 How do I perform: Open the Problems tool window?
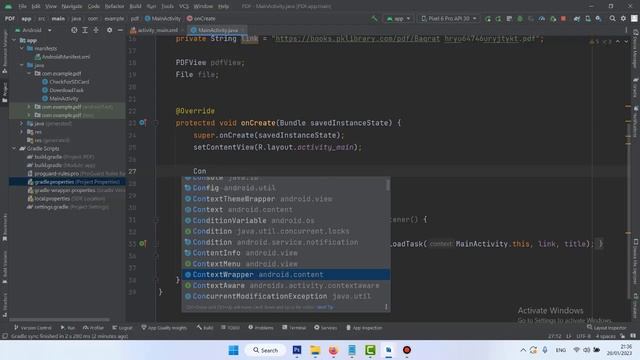261,327
